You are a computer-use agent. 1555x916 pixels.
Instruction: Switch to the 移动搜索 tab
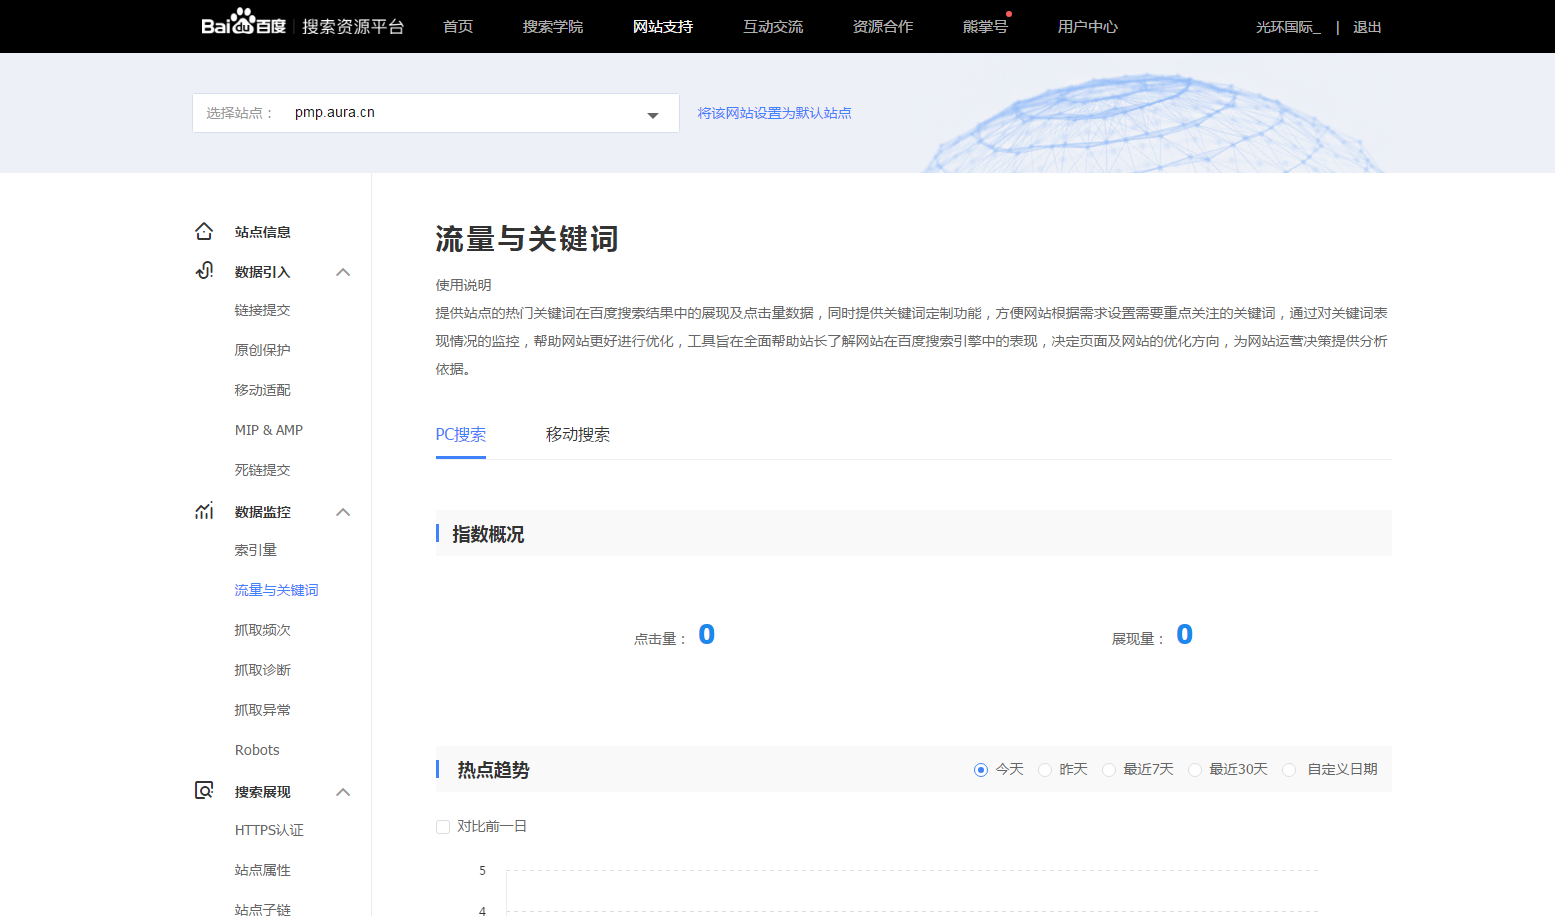click(577, 435)
